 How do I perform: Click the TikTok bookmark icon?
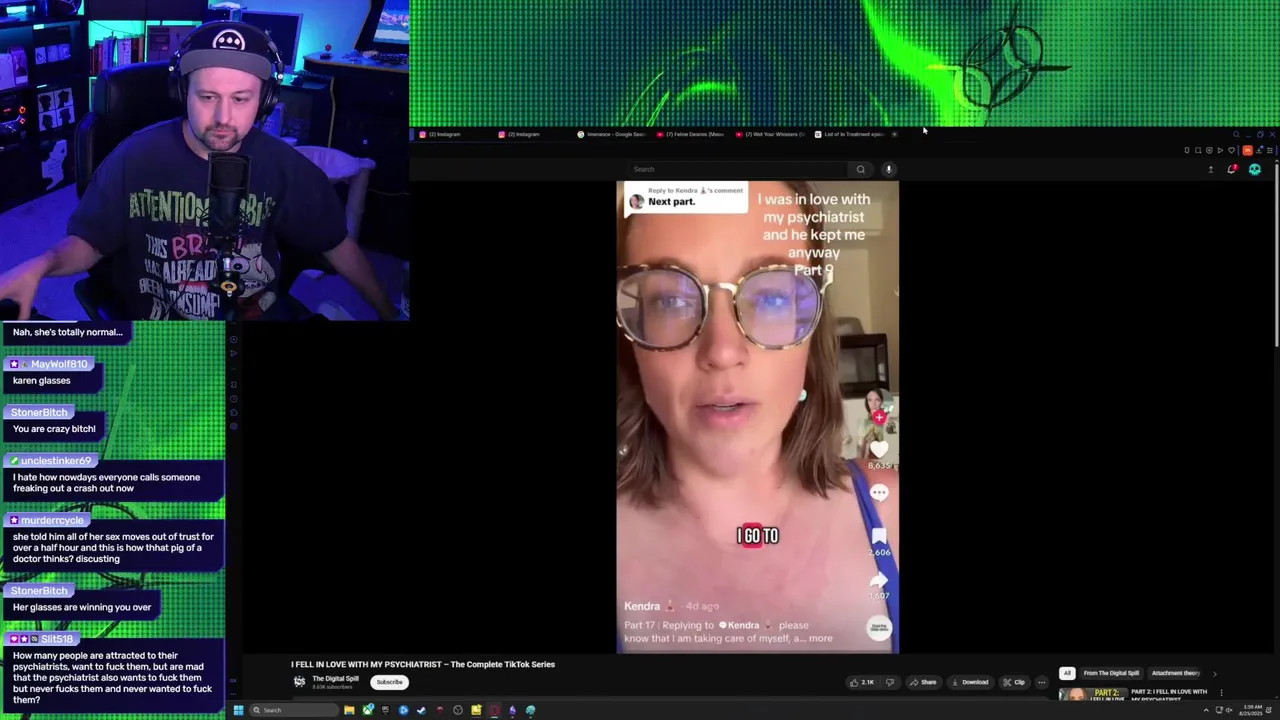click(x=879, y=537)
